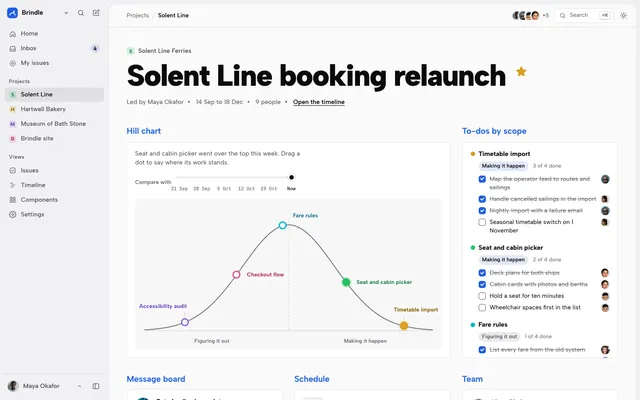The width and height of the screenshot is (640, 400).
Task: Uncheck Handle cancelled sailings in the import
Action: (482, 199)
